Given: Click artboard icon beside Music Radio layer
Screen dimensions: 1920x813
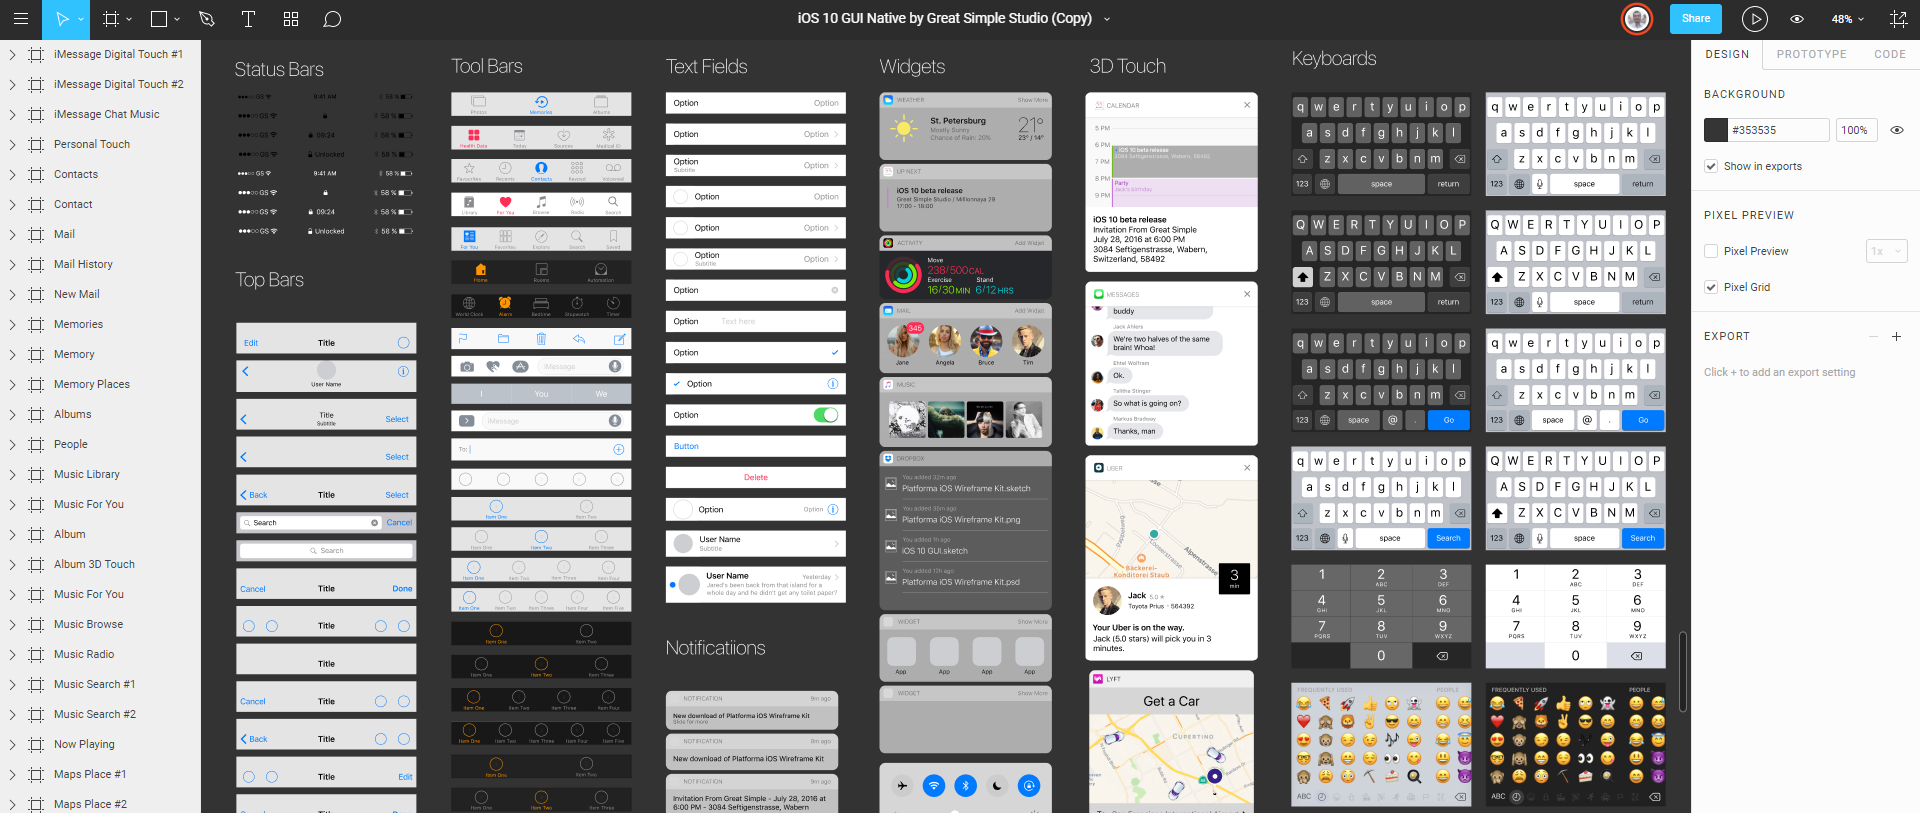Looking at the screenshot, I should coord(36,654).
